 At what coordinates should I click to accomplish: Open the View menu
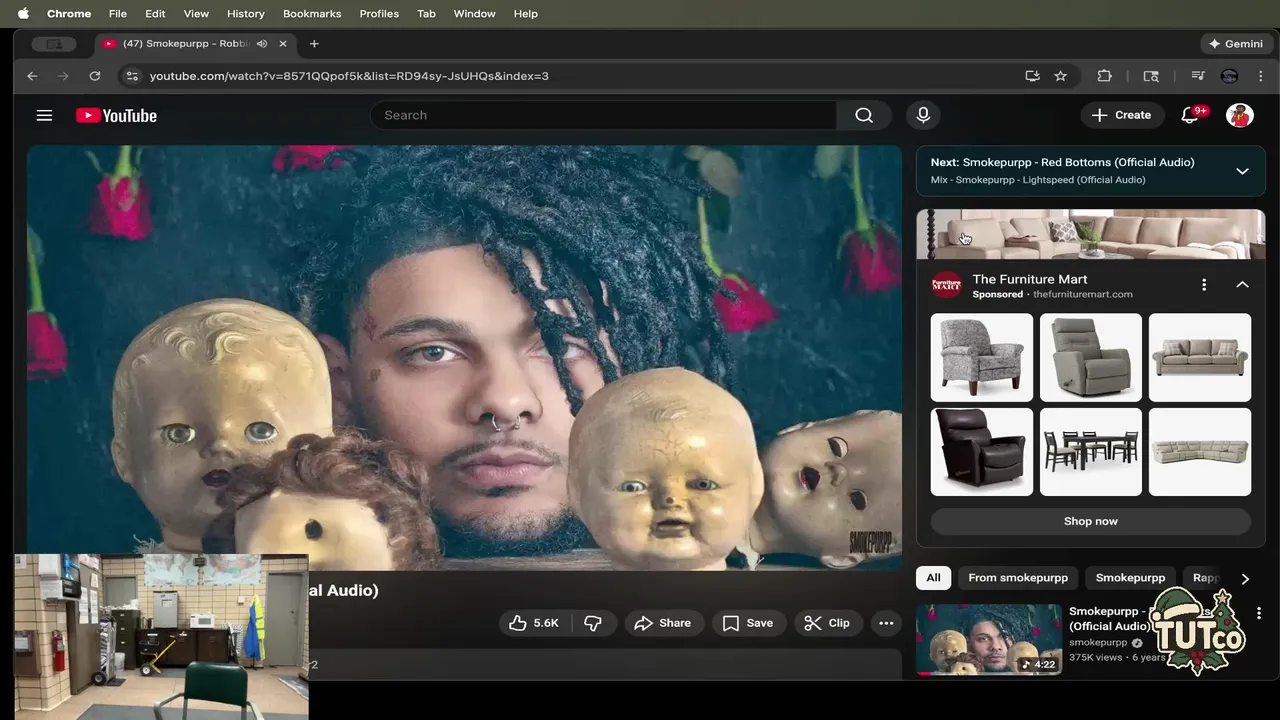pyautogui.click(x=196, y=14)
